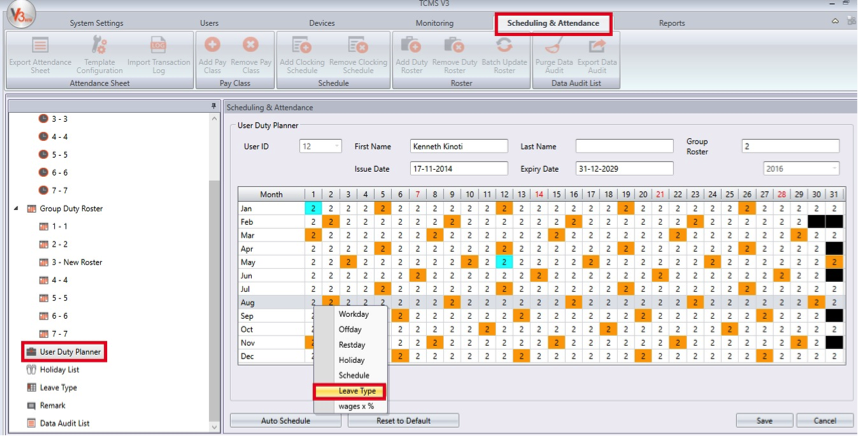Viewport: 858px width, 436px height.
Task: Open group roster 7 - 7
Action: tap(53, 334)
